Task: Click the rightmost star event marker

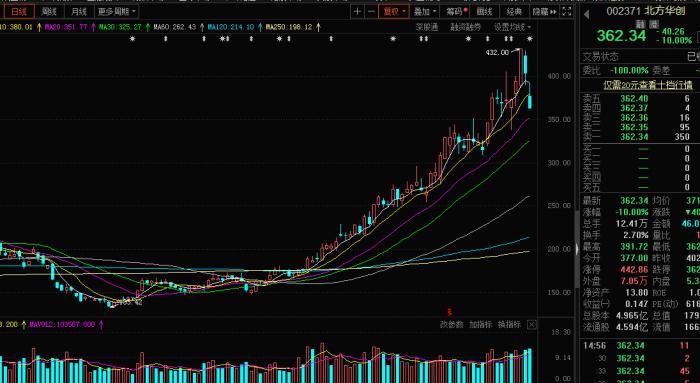Action: tap(529, 39)
